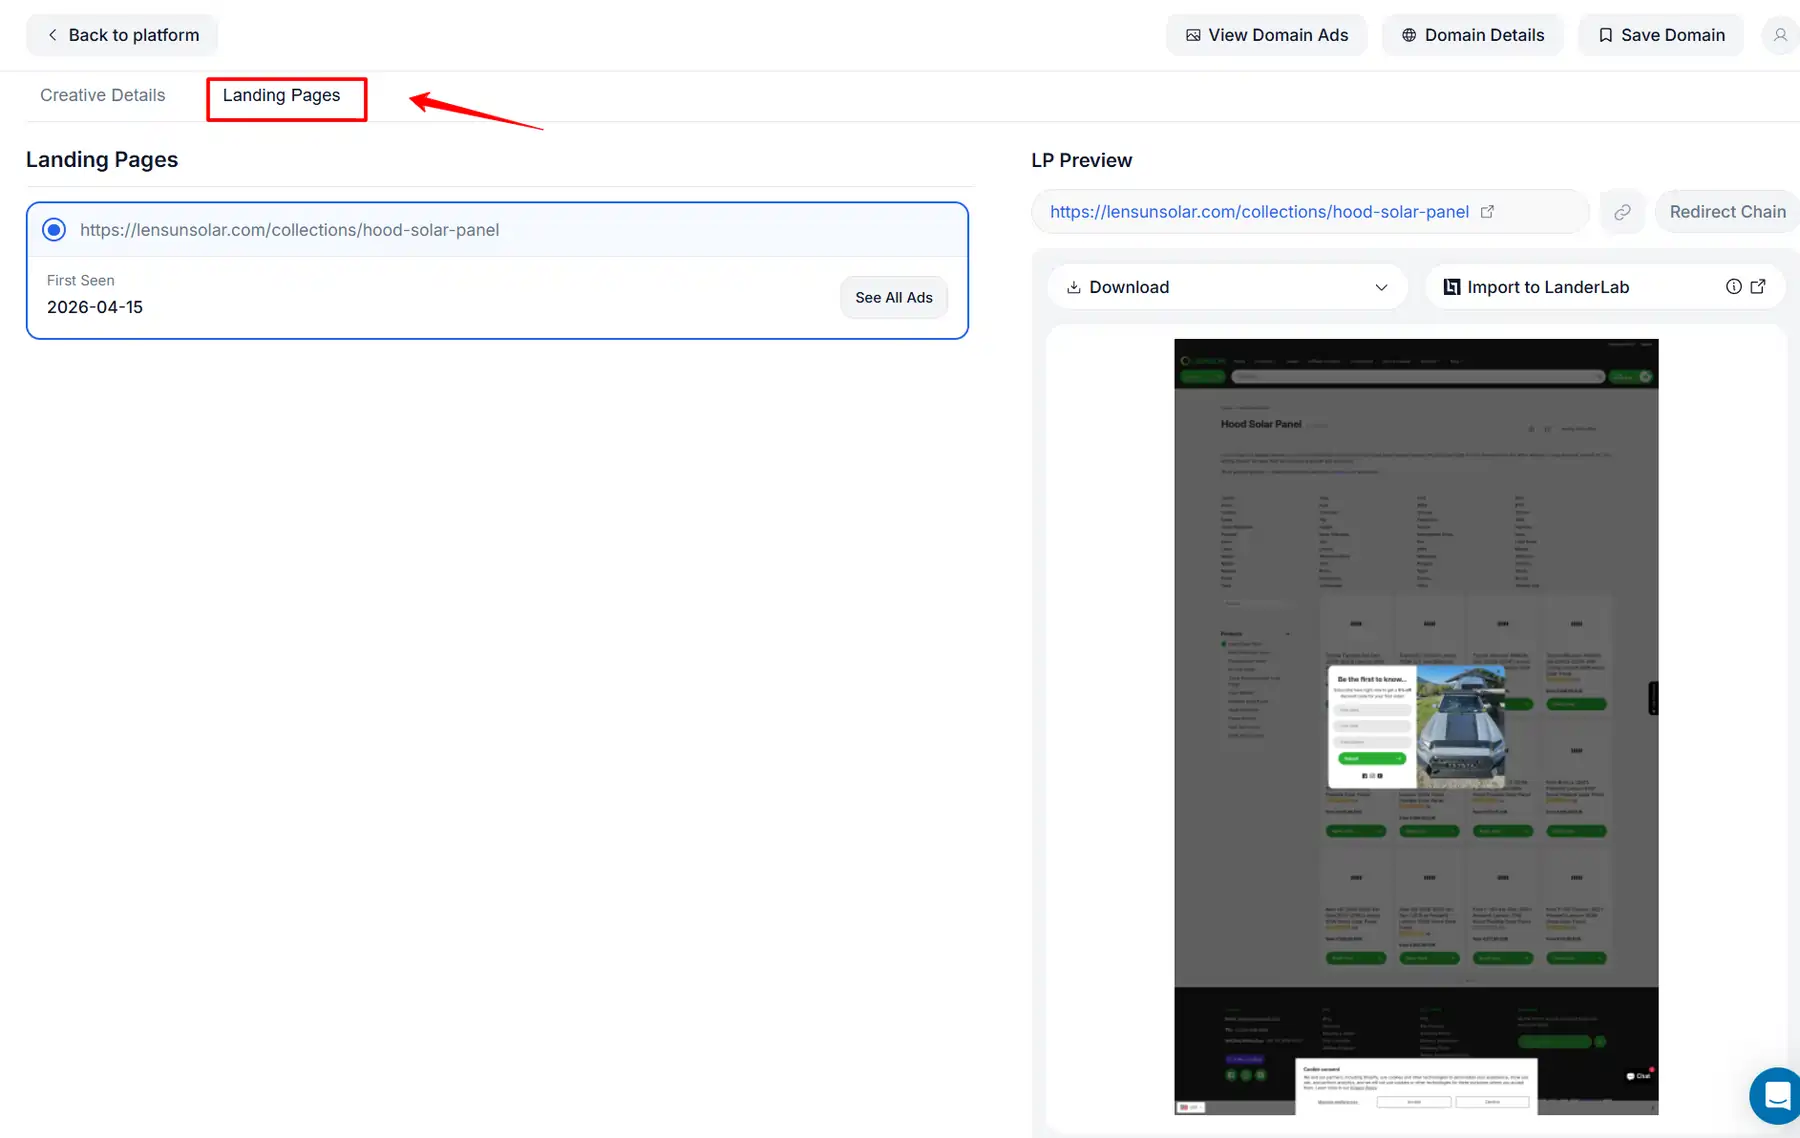This screenshot has width=1800, height=1138.
Task: Click the copy link icon beside LP Preview URL
Action: click(x=1622, y=211)
